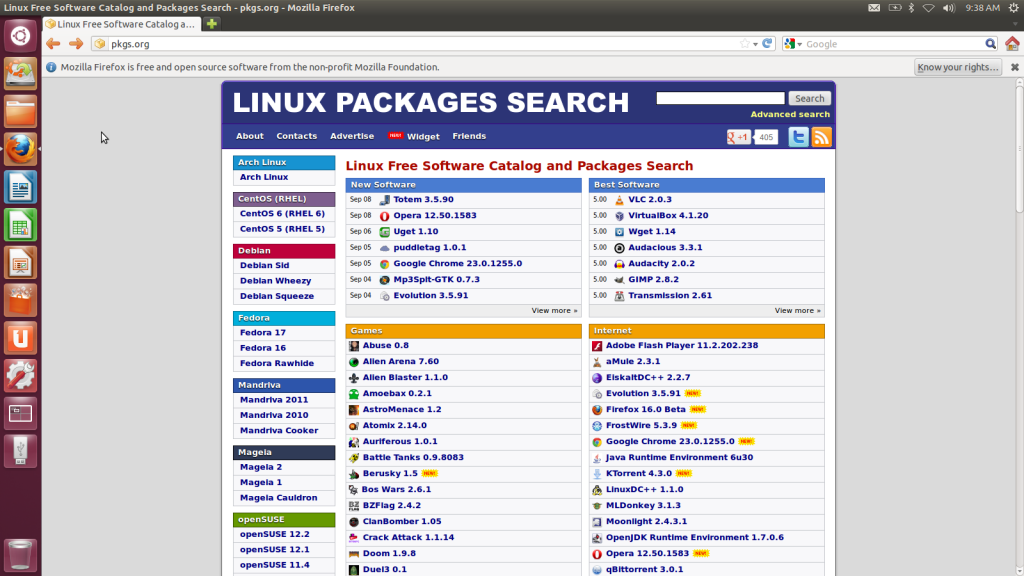
Task: Click the pkgs.org search input field
Action: click(x=720, y=98)
